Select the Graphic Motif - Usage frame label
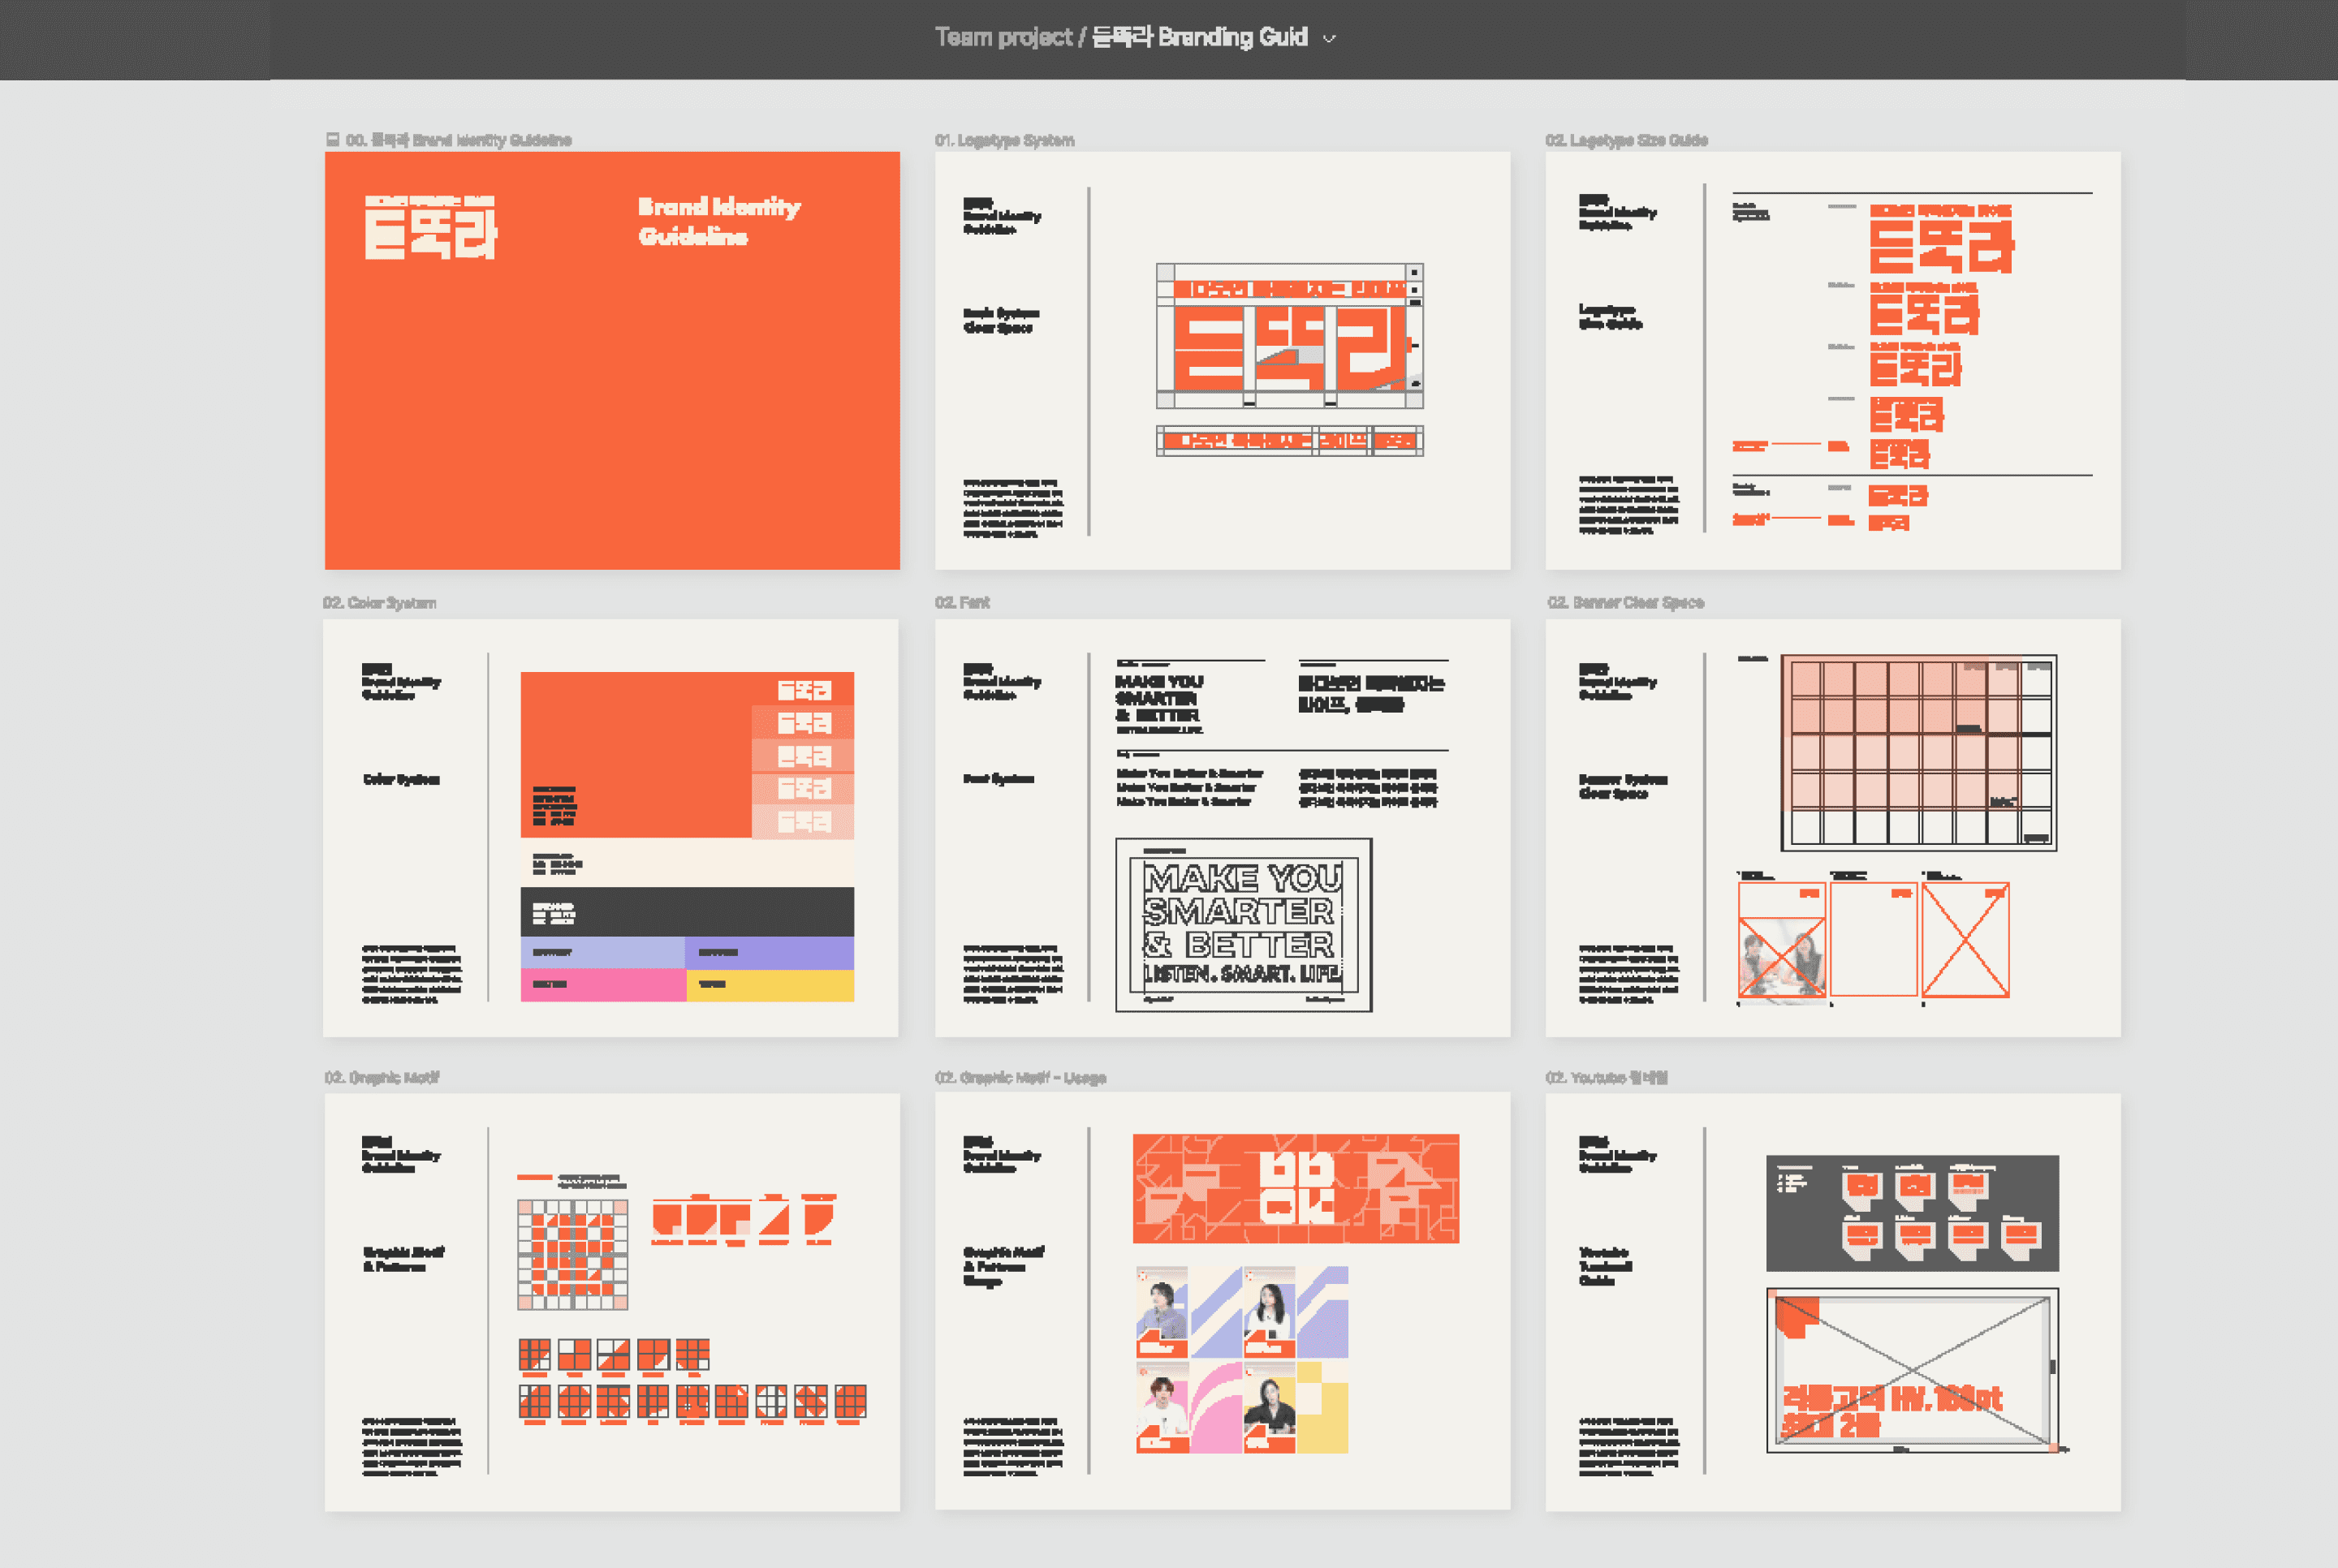Viewport: 2338px width, 1568px height. coord(1020,1077)
